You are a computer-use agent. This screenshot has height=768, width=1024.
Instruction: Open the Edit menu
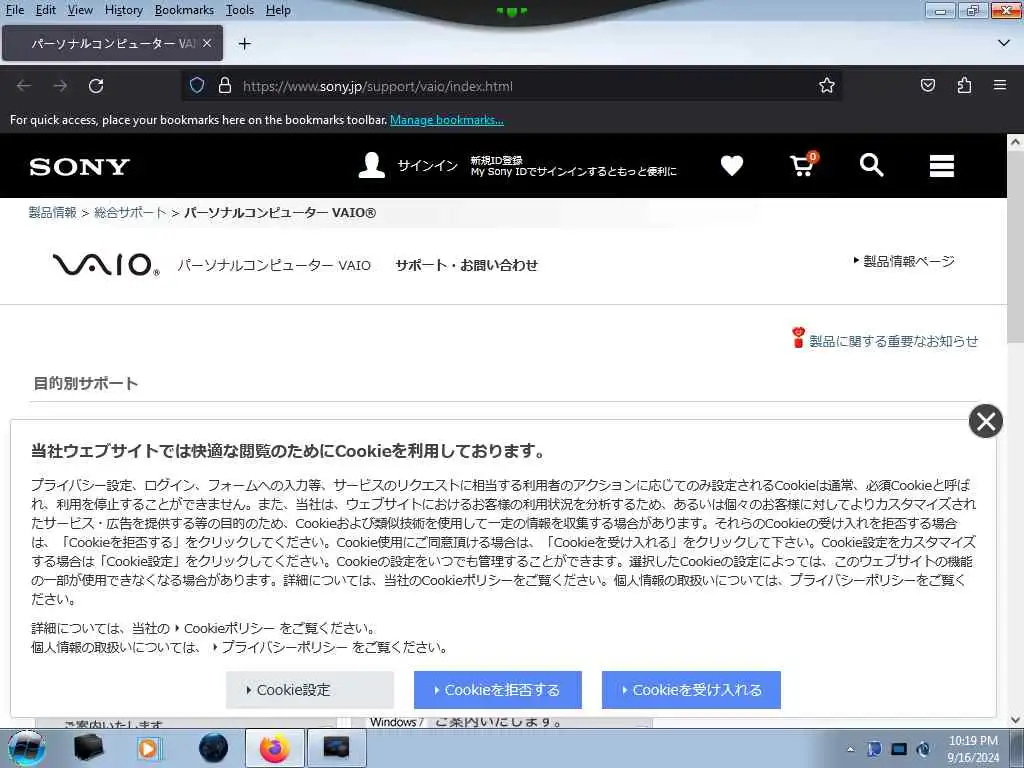[45, 10]
